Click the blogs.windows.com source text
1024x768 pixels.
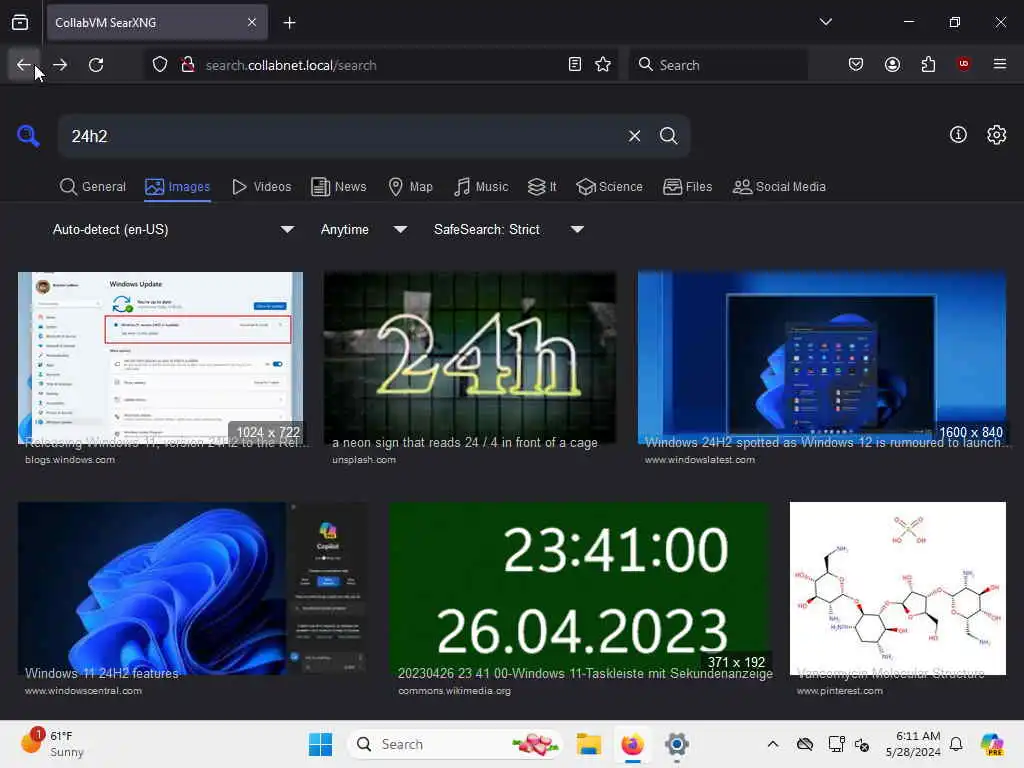click(70, 460)
